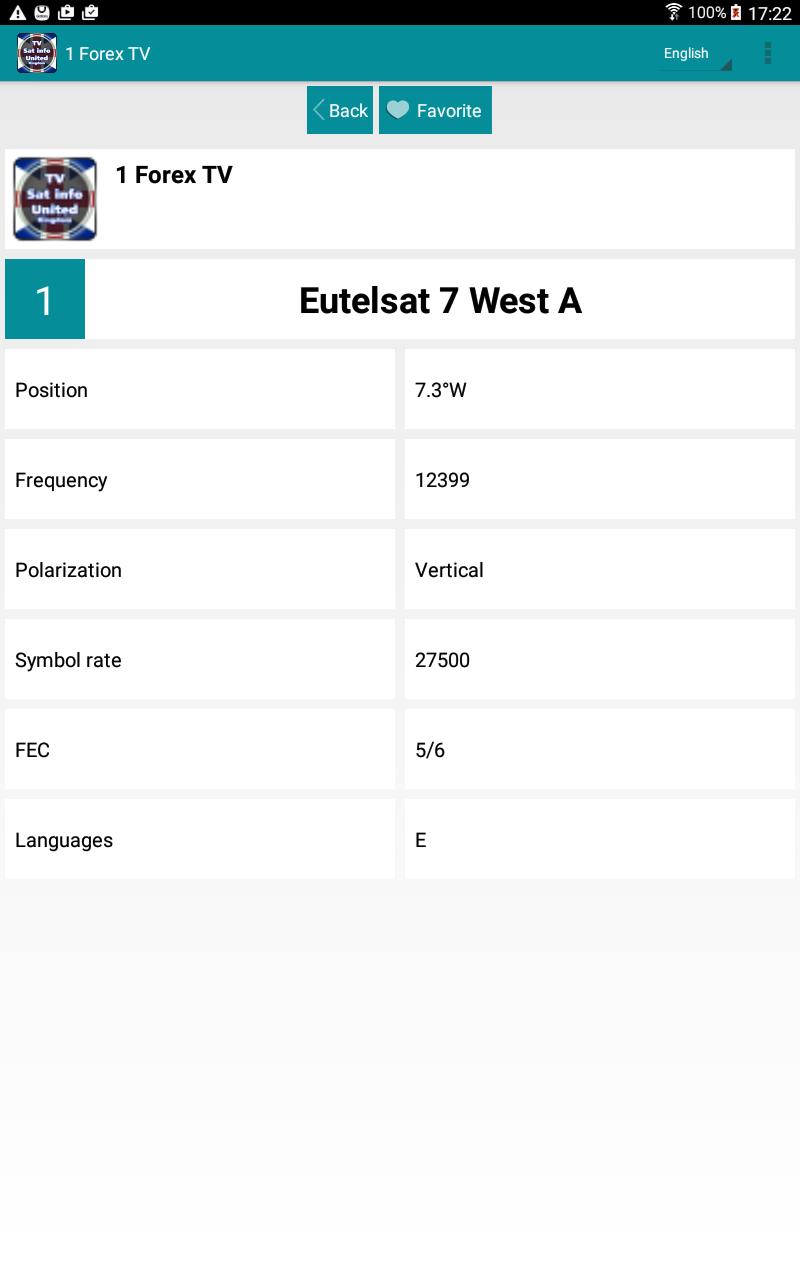Tap the Position value 7.3°W
Viewport: 800px width, 1280px height.
point(441,390)
